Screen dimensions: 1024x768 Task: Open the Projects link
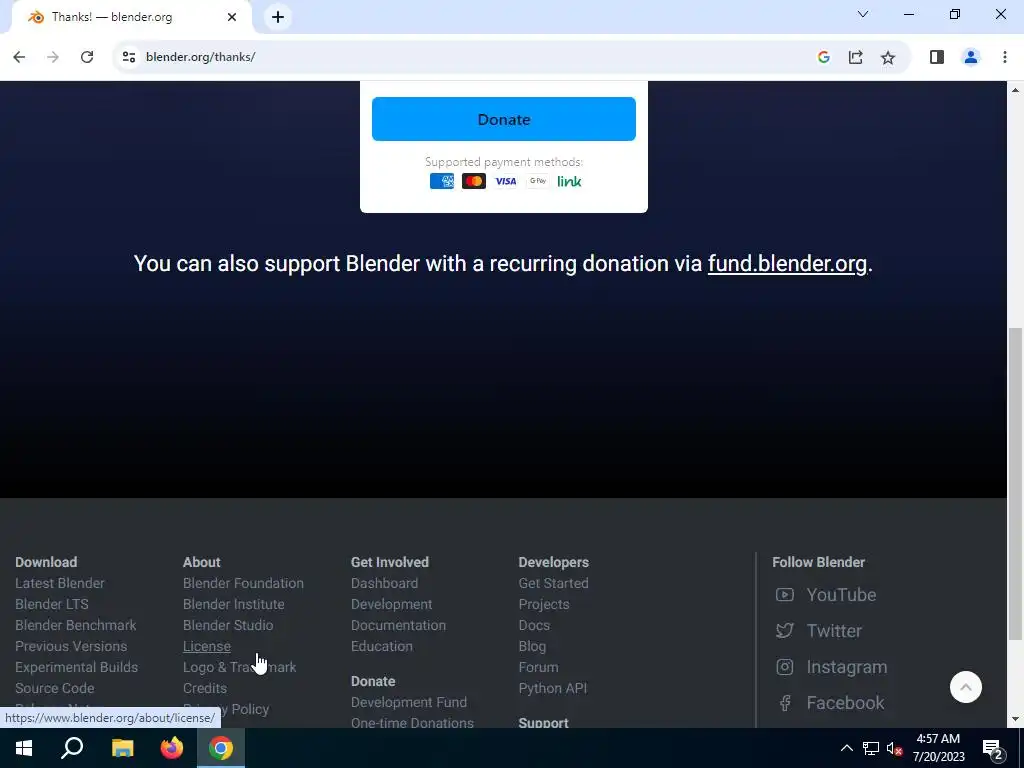tap(544, 604)
